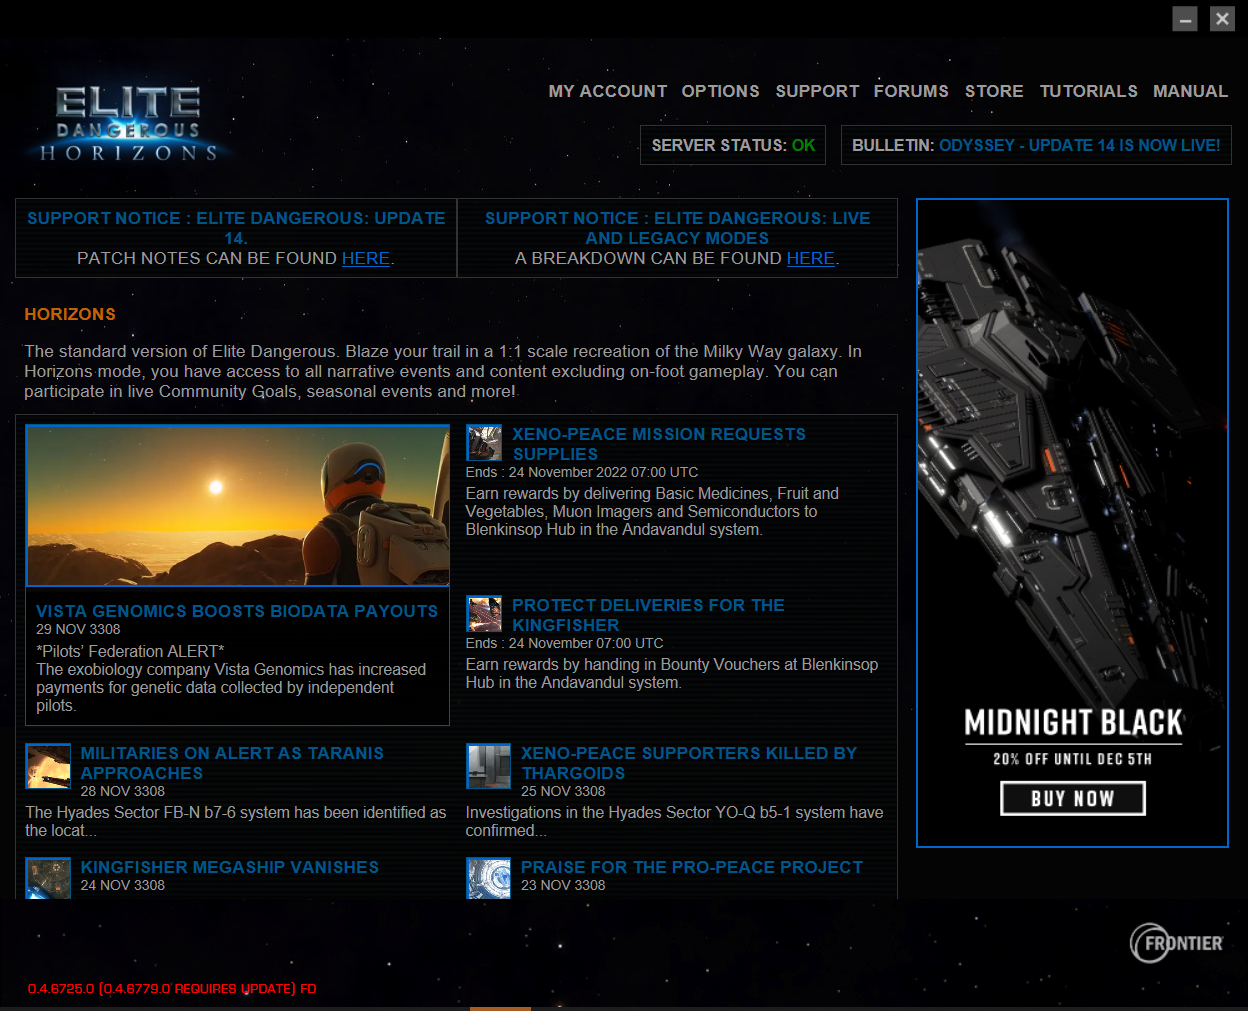Click the Frontier logo
The height and width of the screenshot is (1011, 1248).
click(x=1177, y=943)
